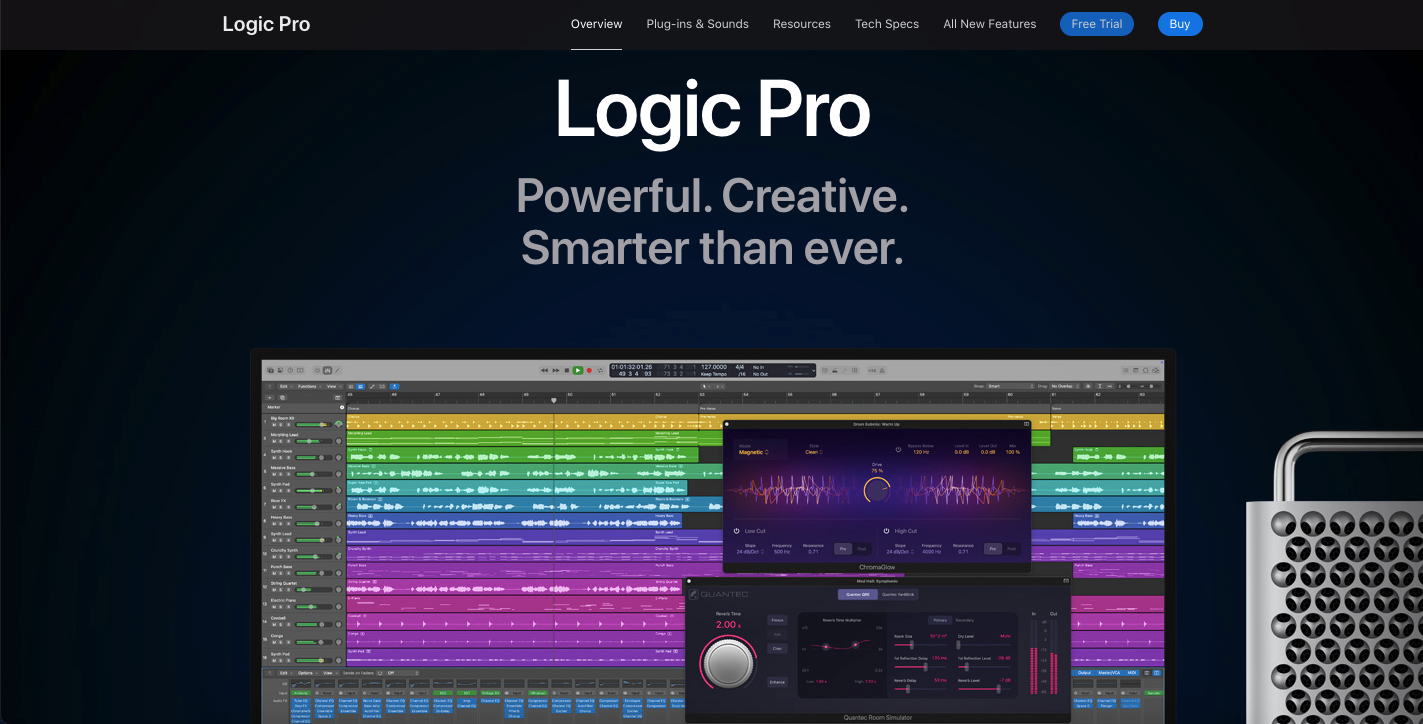Open the Plug-ins & Sounds tab
Viewport: 1423px width, 724px height.
click(x=697, y=24)
